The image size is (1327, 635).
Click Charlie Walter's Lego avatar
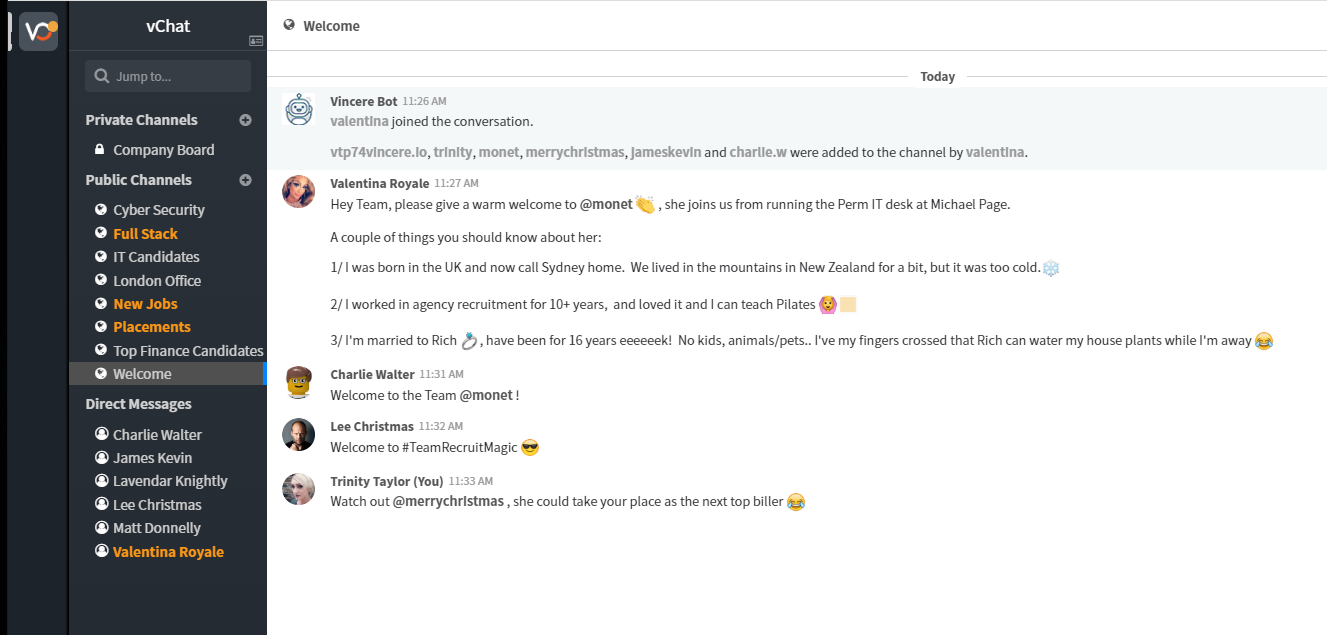coord(299,382)
